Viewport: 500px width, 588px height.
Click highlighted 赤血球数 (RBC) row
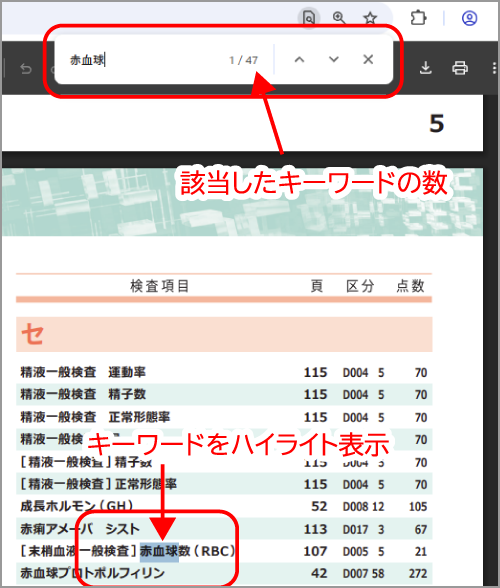point(224,551)
